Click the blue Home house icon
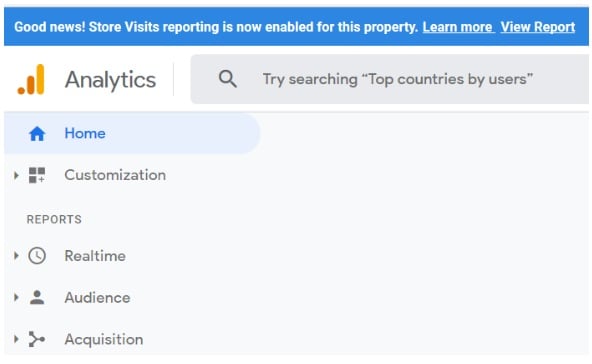Screen dimensions: 592x364 pos(37,134)
